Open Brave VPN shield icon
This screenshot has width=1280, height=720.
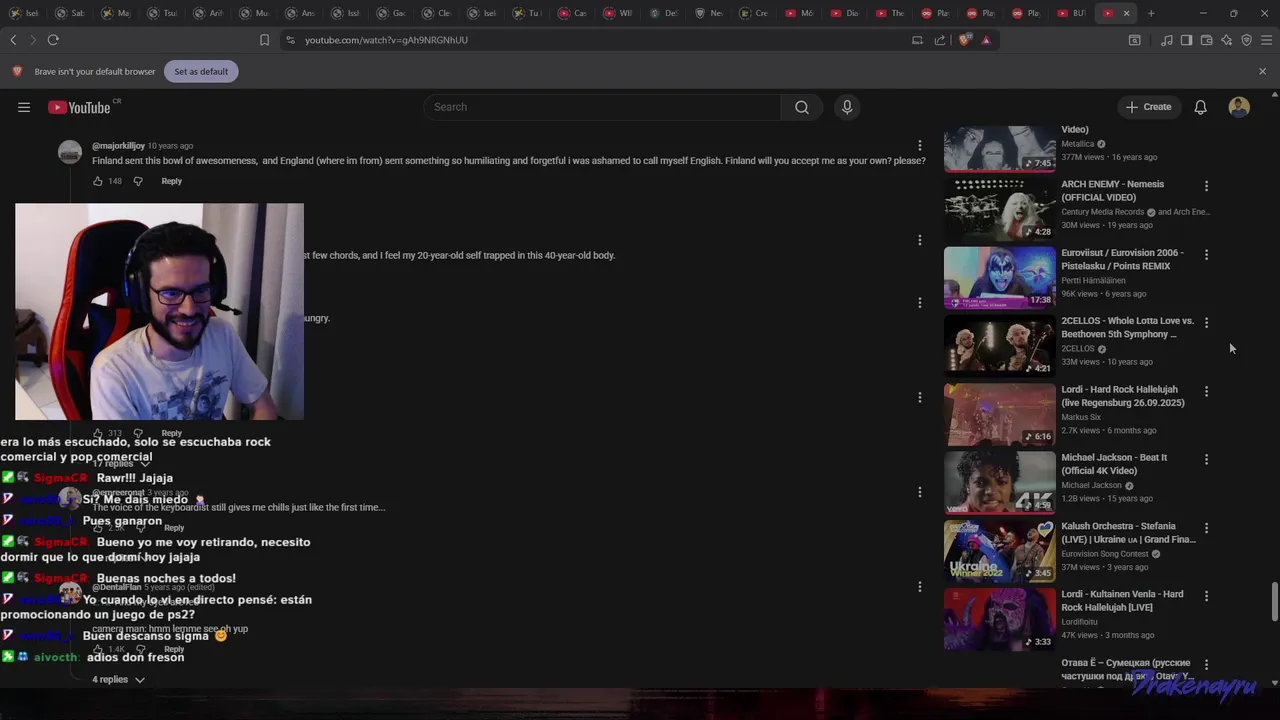tap(1246, 40)
